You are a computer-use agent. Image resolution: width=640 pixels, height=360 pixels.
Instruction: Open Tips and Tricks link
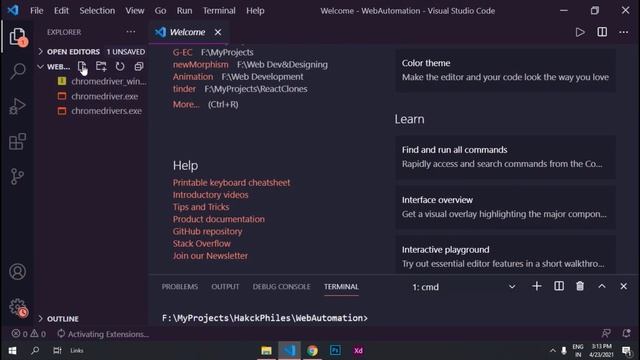pyautogui.click(x=201, y=207)
